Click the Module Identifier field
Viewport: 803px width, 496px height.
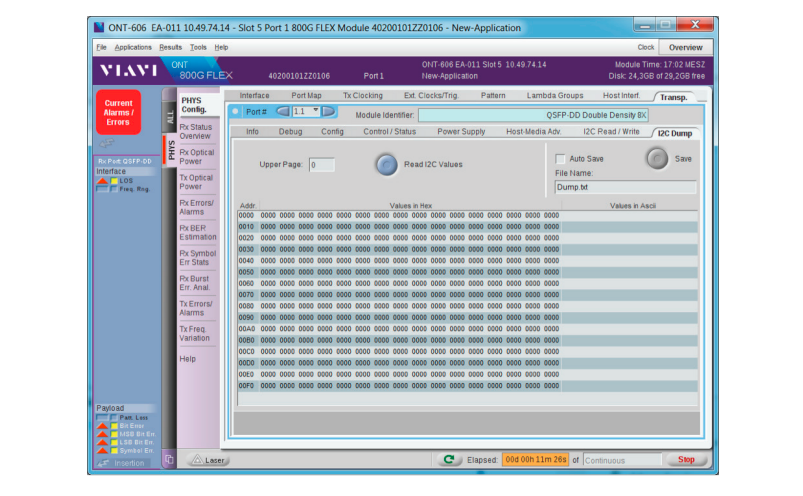(533, 115)
